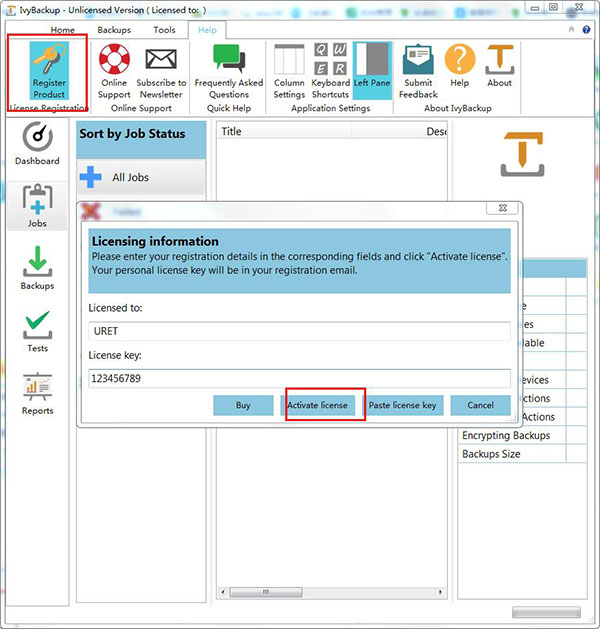Collapse the ribbon using the chevron arrow
This screenshot has width=600, height=629.
point(571,29)
